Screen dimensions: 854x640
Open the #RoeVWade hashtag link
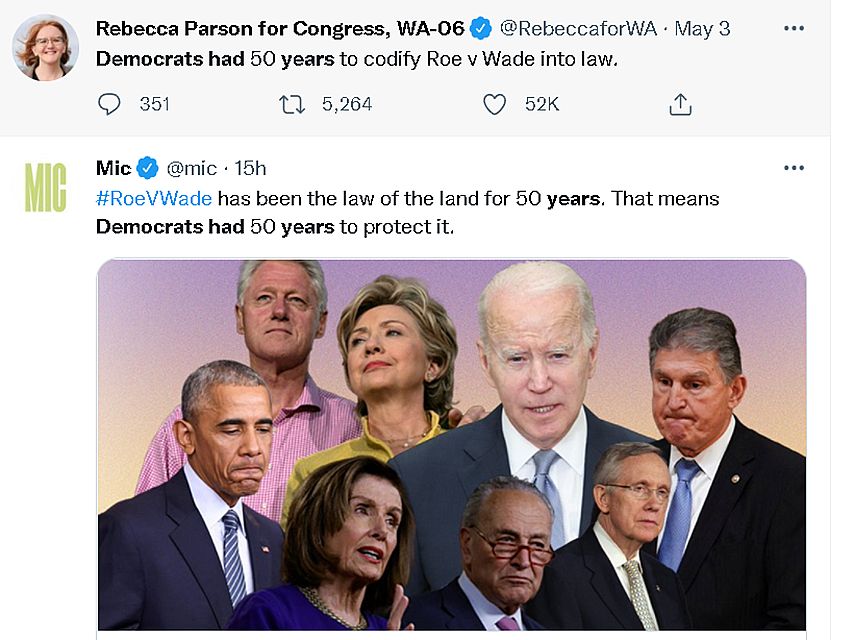point(154,198)
